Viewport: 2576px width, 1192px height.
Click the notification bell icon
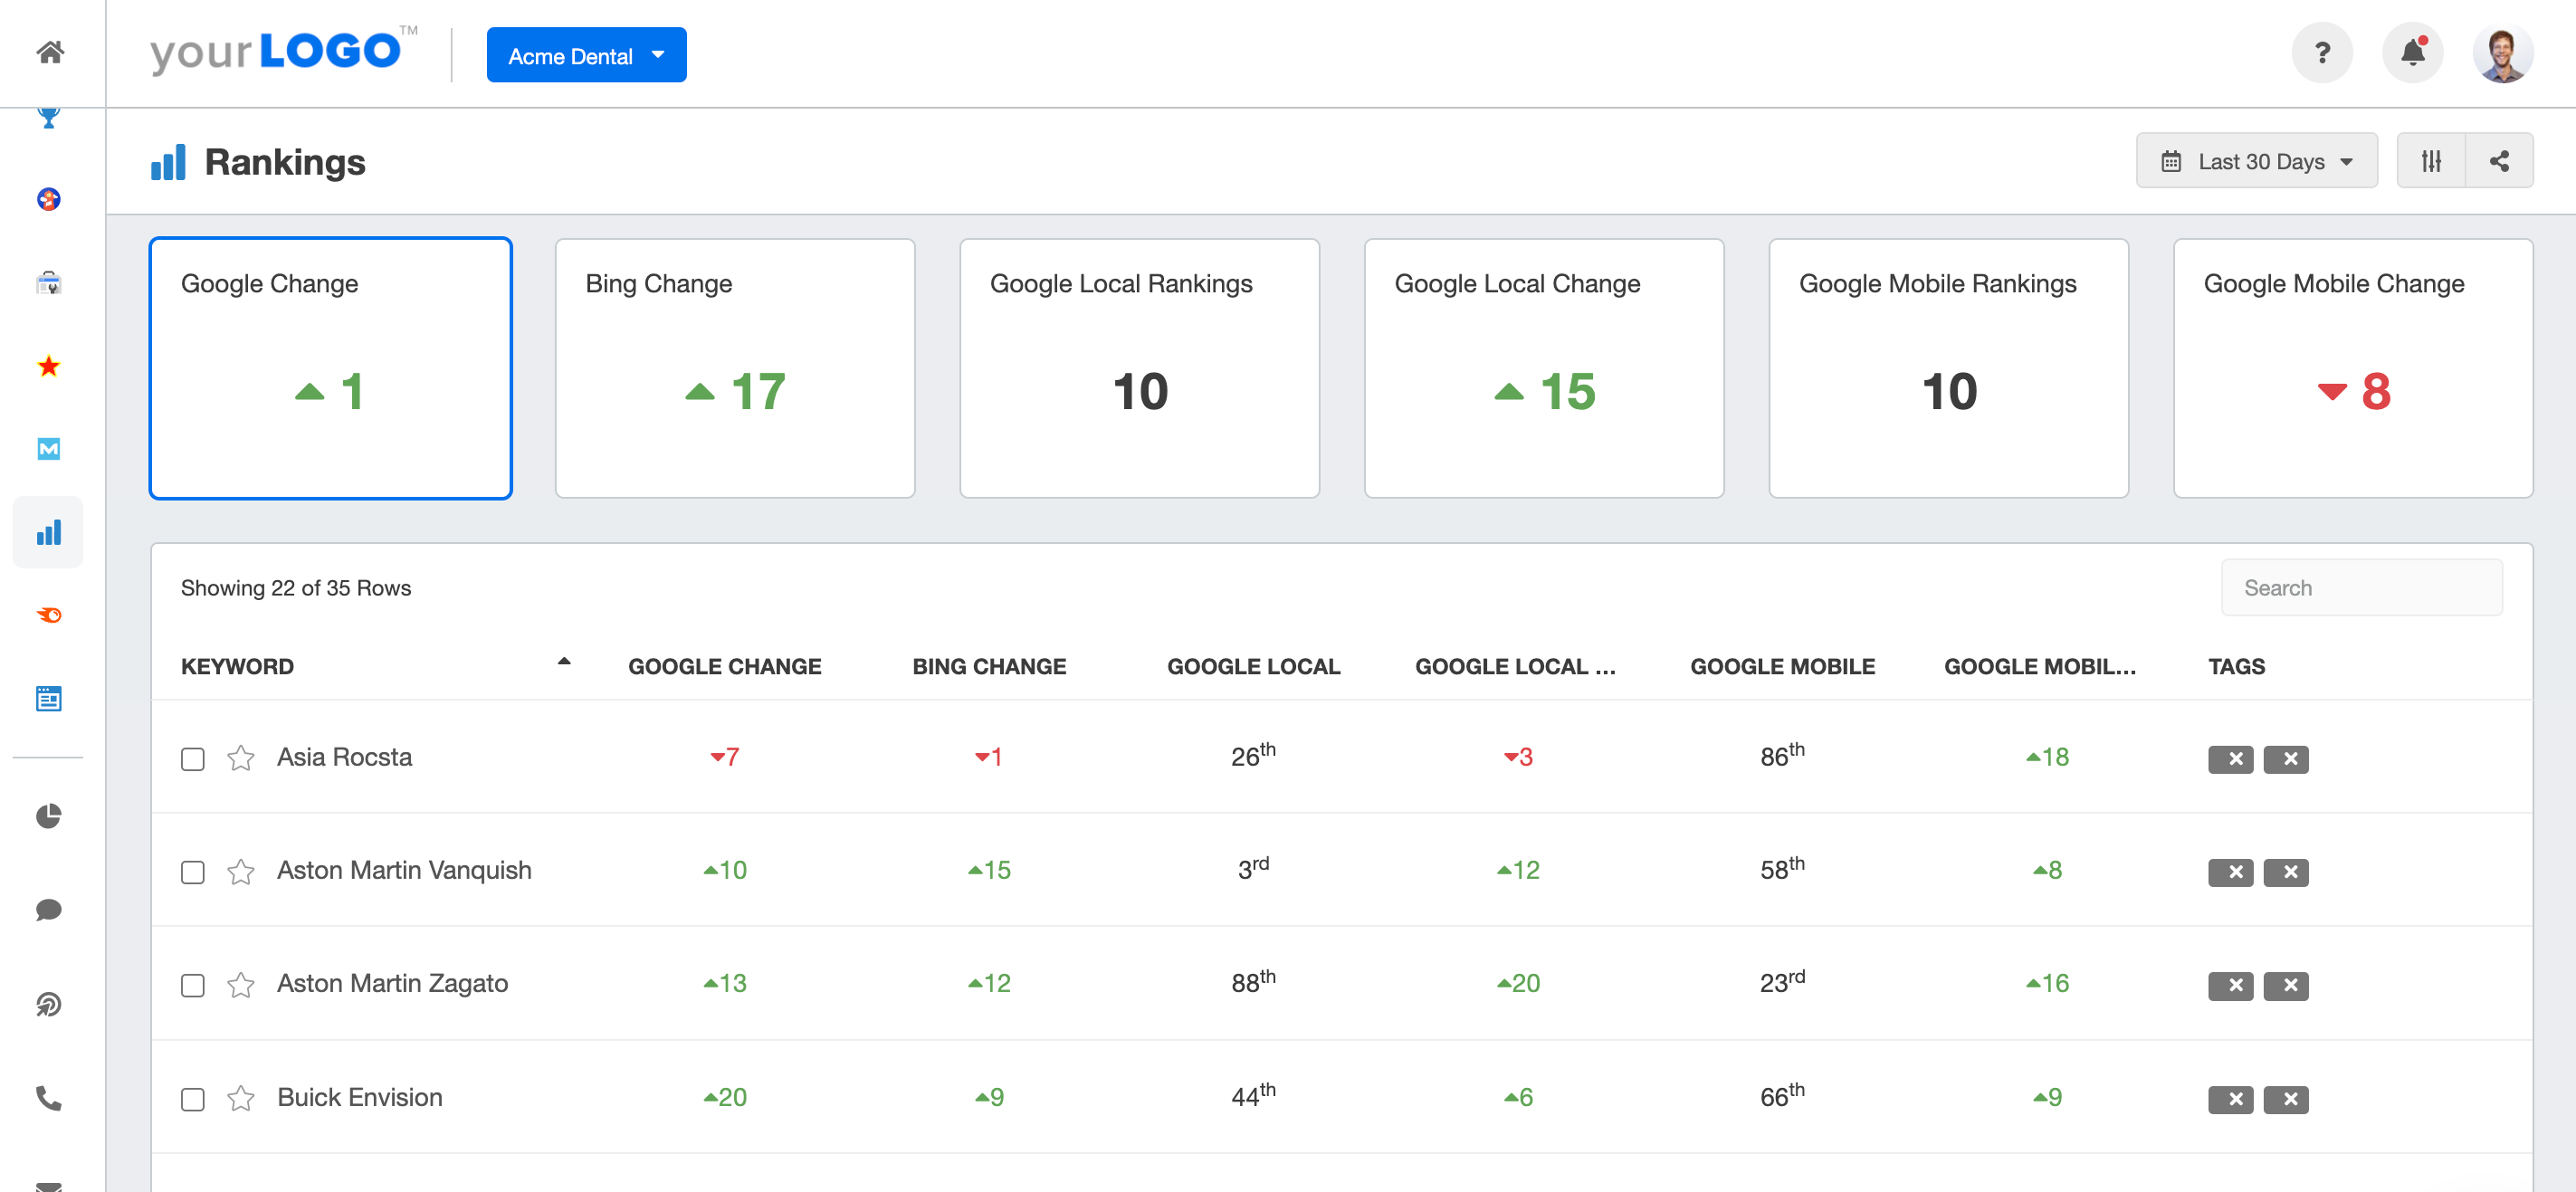(x=2411, y=54)
